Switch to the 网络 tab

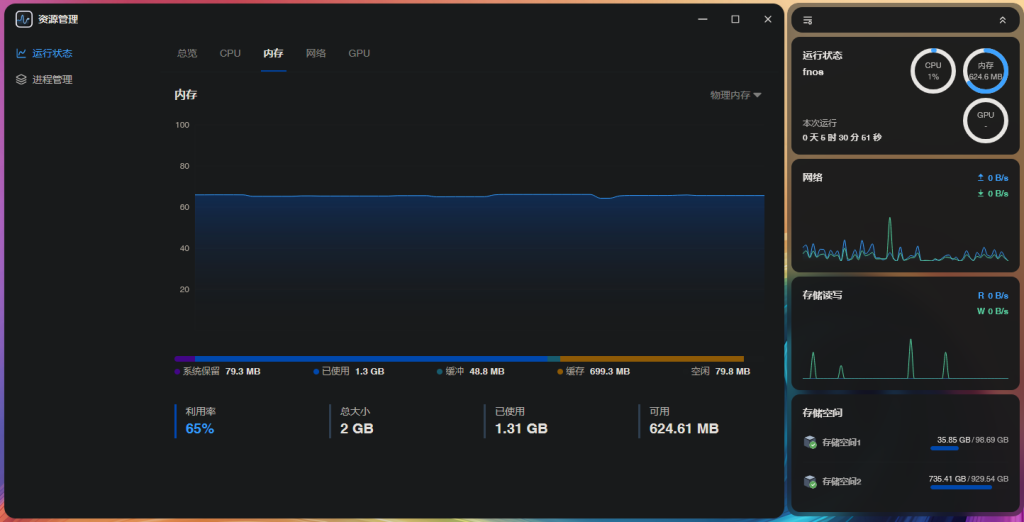coord(316,53)
